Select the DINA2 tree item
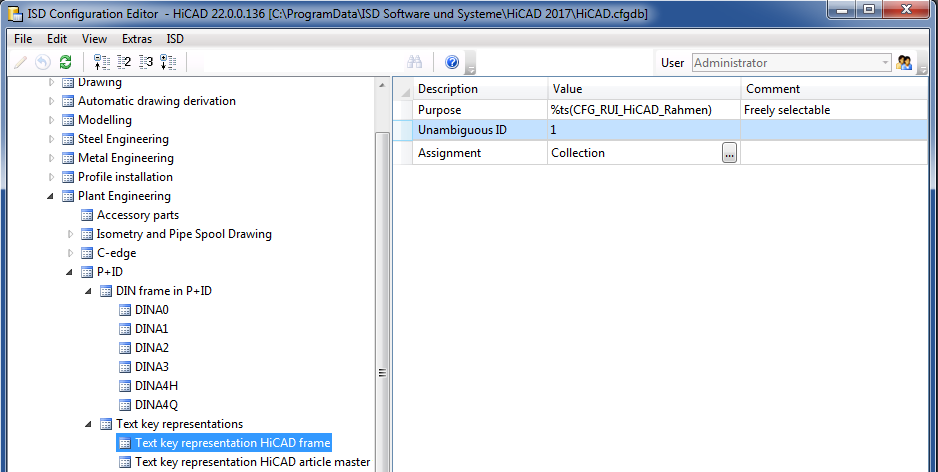The image size is (938, 472). point(152,348)
